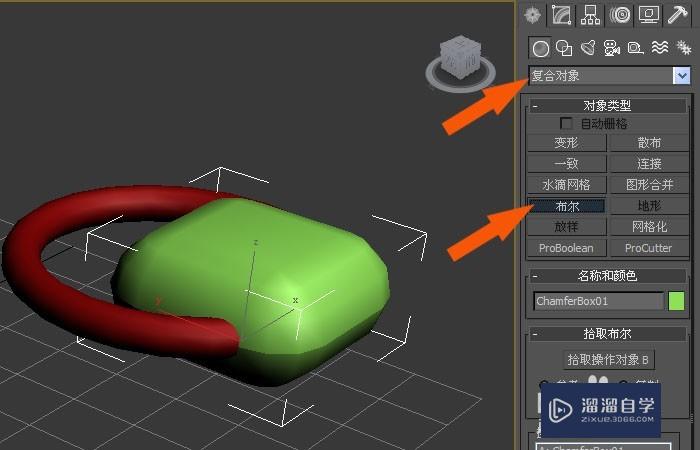Click the 水滴网格 button

tap(567, 185)
